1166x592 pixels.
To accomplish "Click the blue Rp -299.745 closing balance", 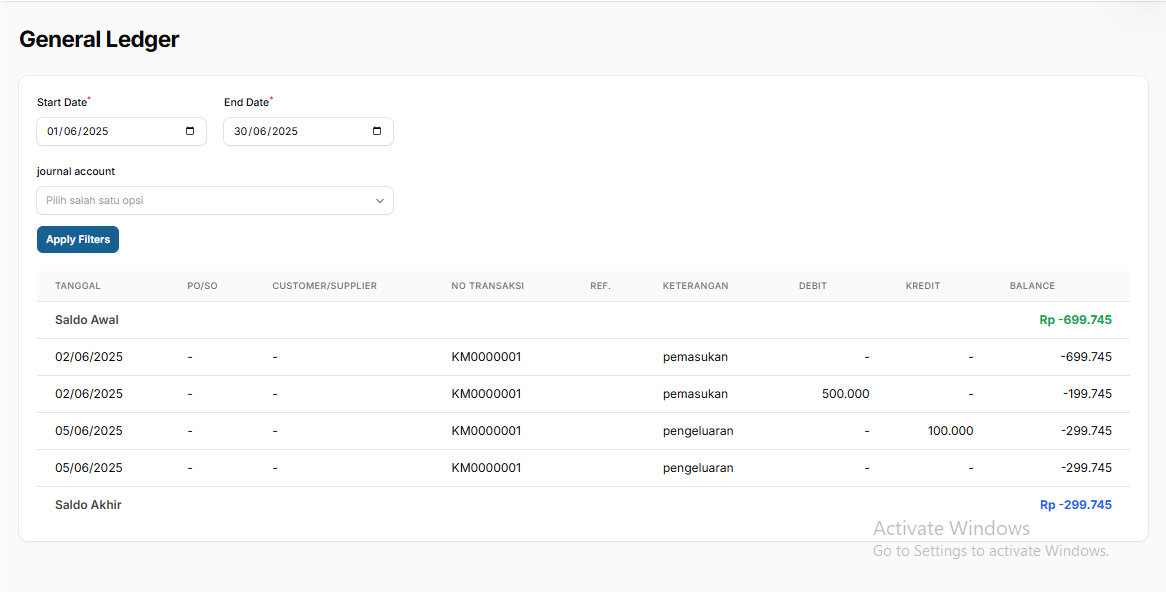I will (1075, 505).
